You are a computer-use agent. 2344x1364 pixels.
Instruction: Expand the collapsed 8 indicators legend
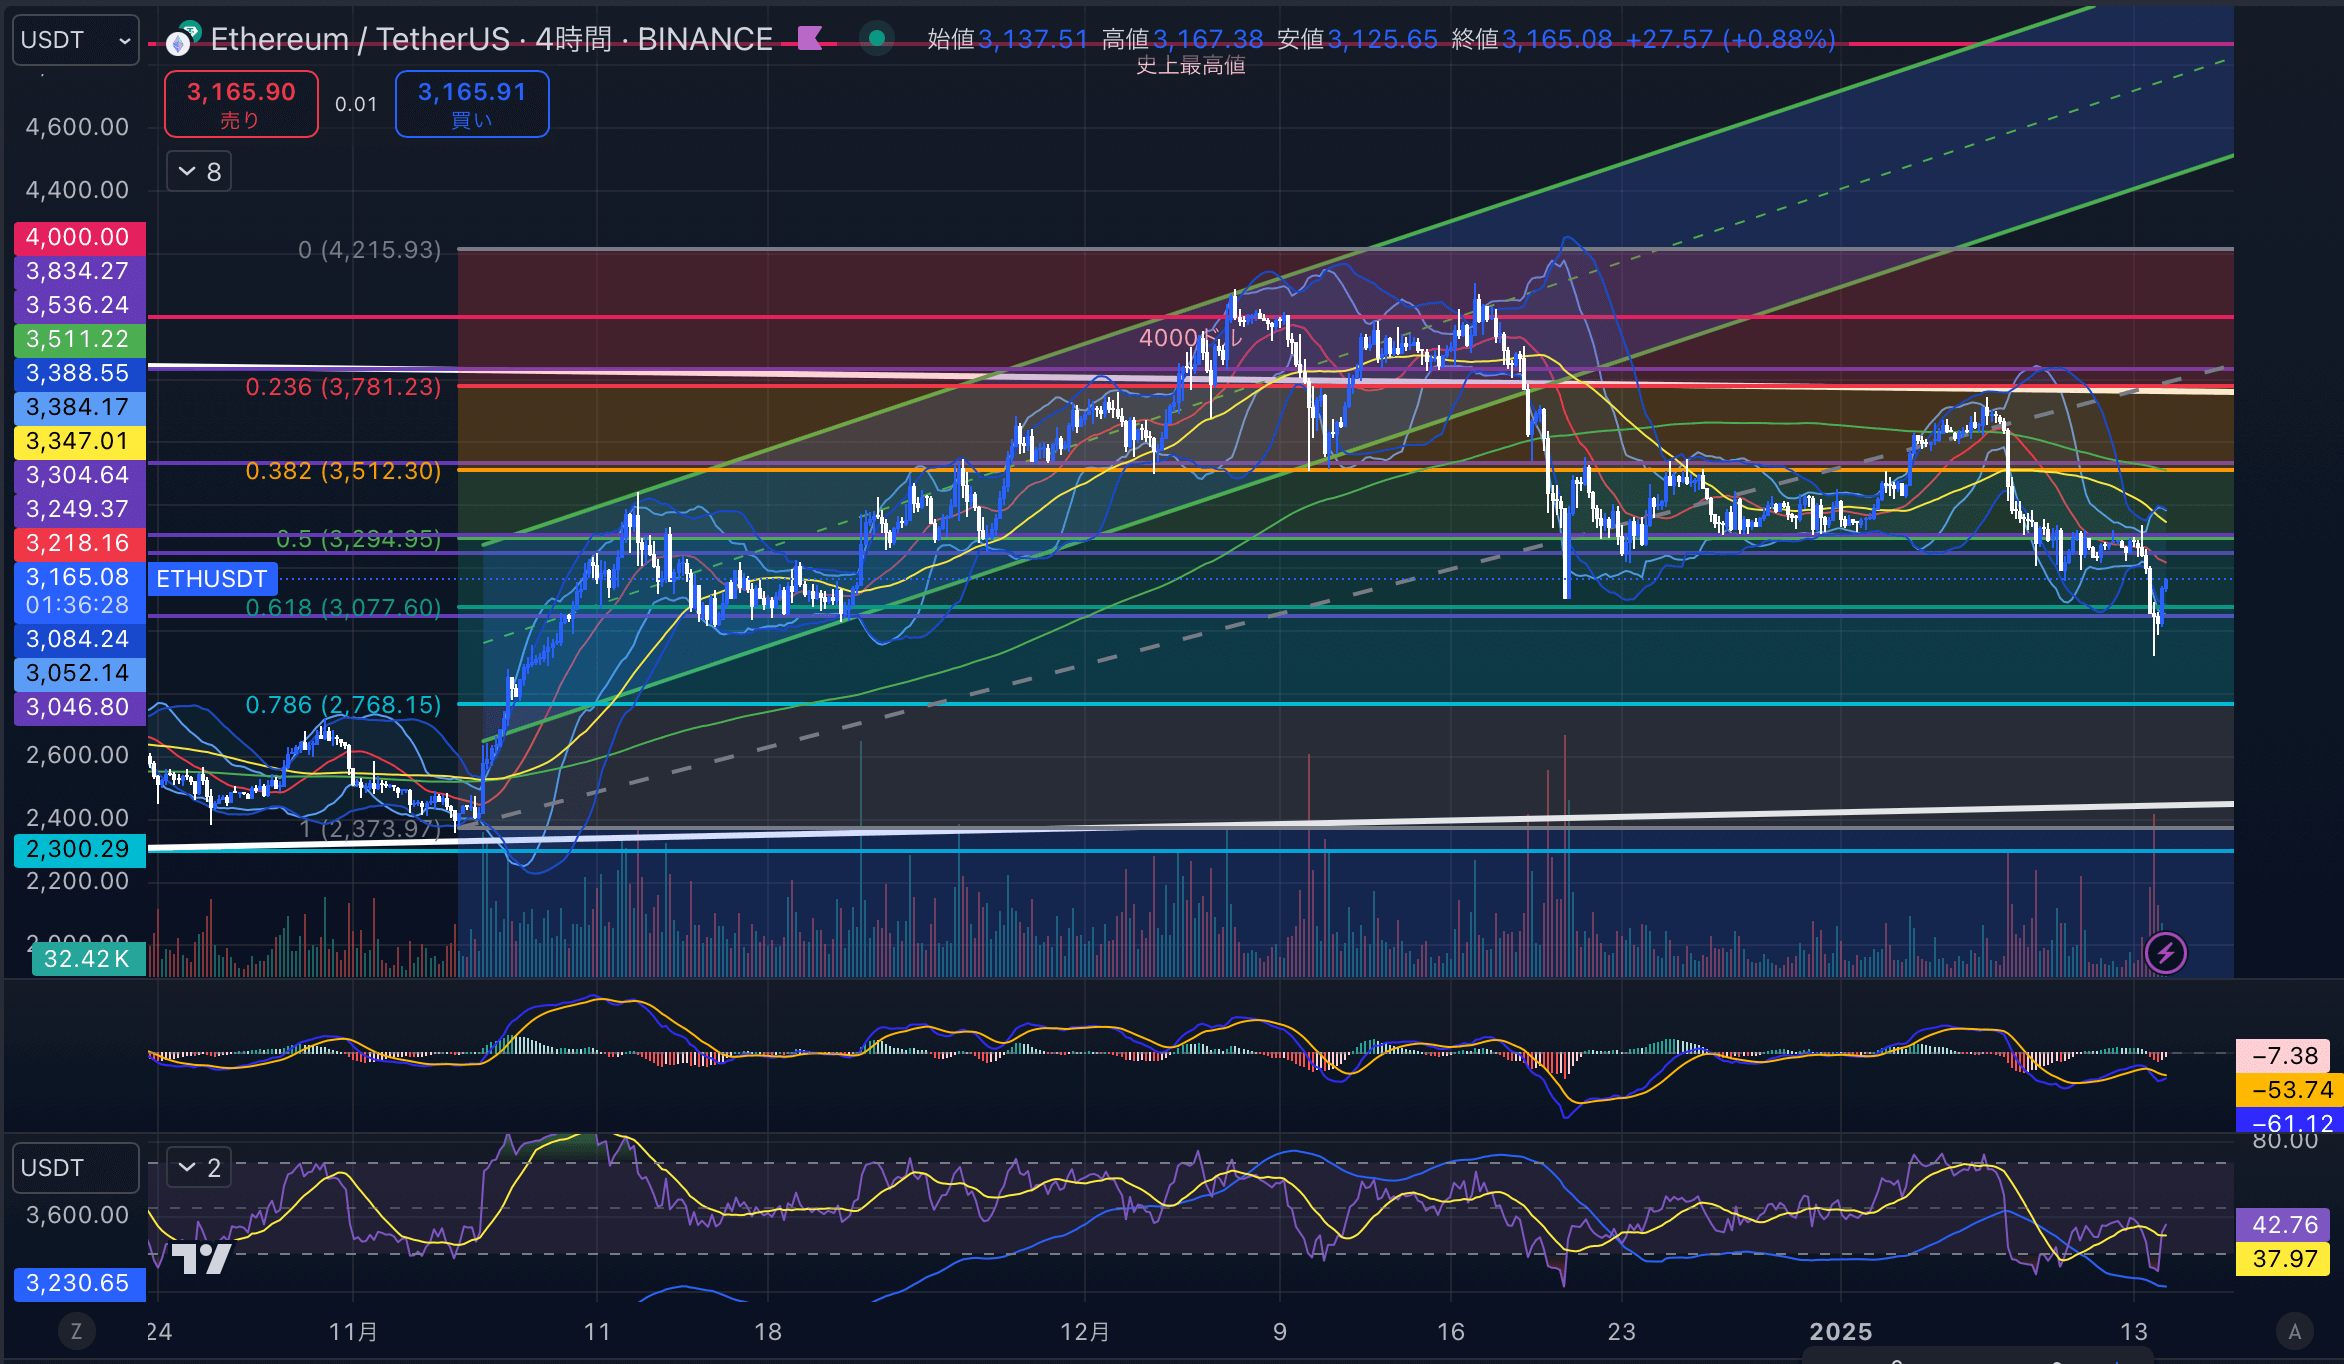(x=199, y=172)
